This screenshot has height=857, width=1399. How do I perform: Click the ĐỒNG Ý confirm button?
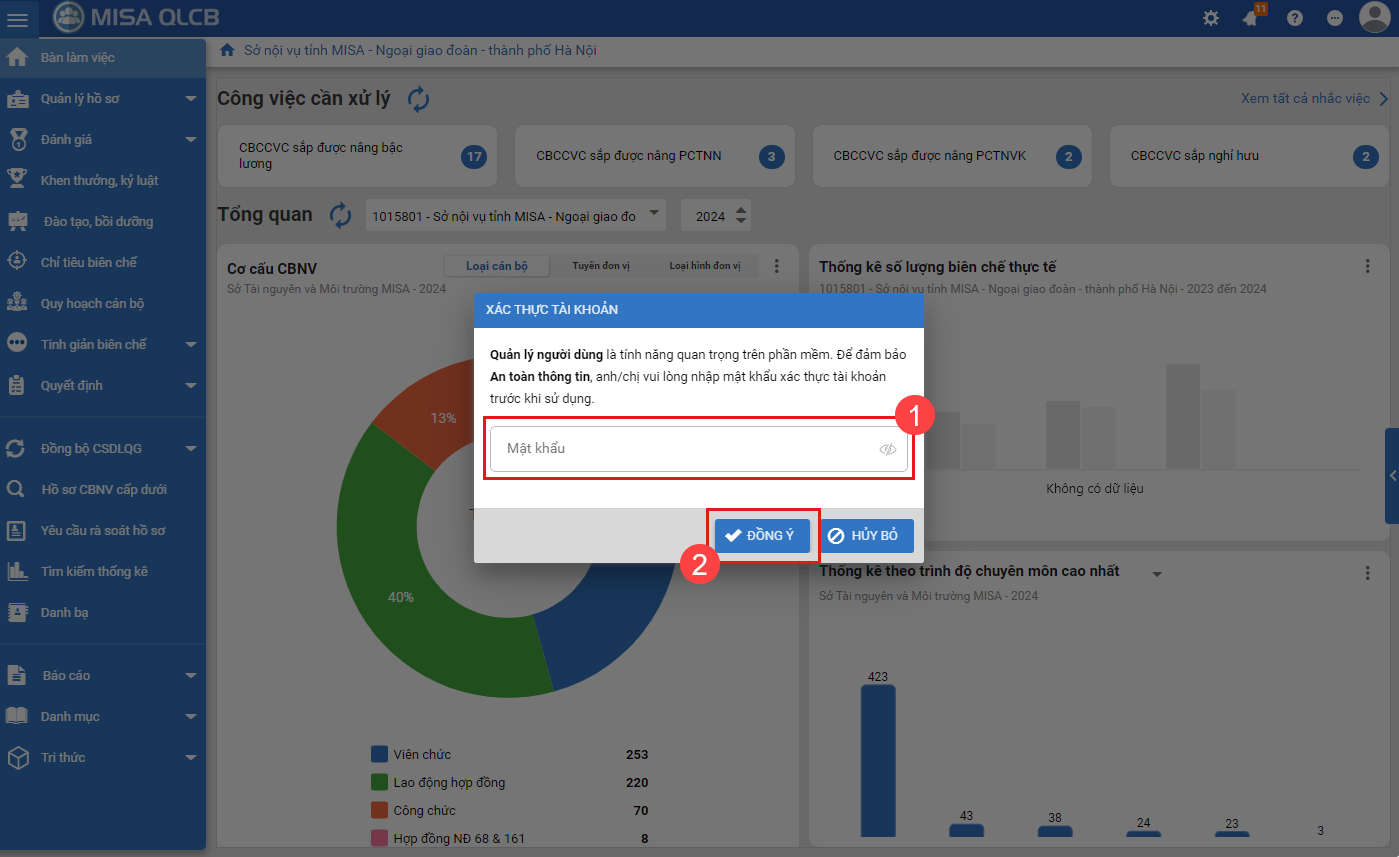[762, 535]
